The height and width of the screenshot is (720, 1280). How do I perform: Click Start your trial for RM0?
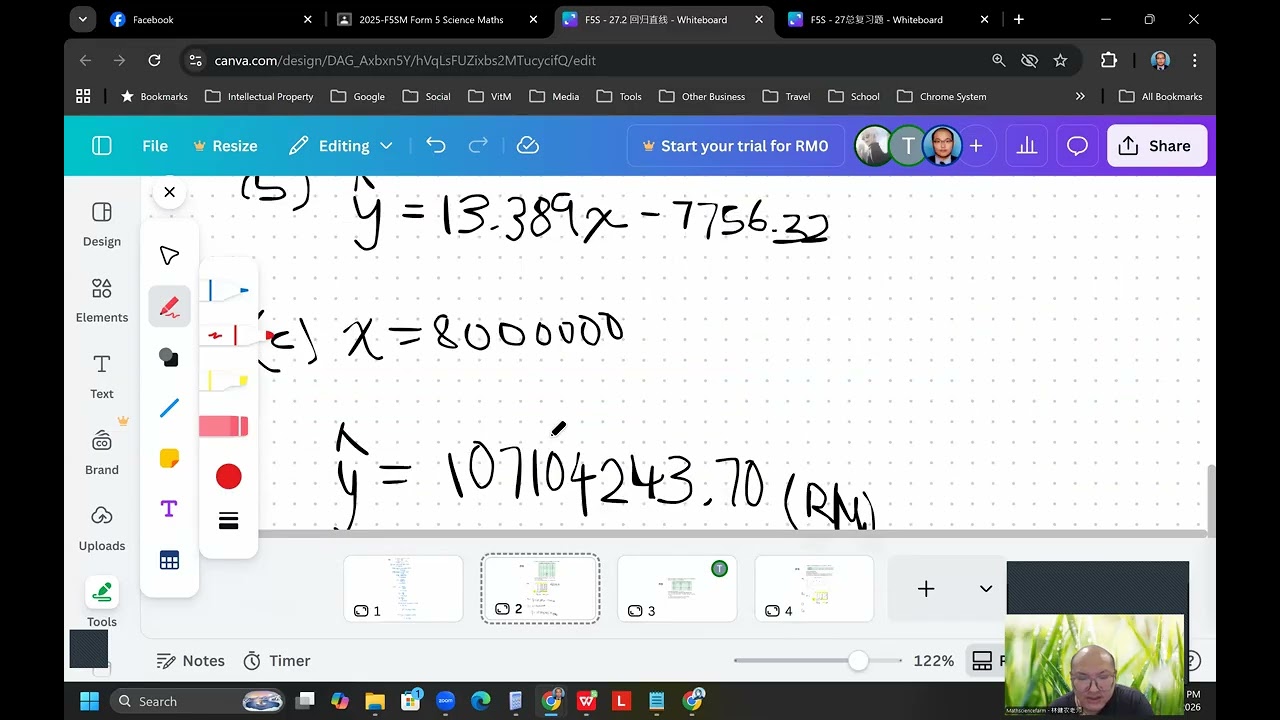[735, 146]
